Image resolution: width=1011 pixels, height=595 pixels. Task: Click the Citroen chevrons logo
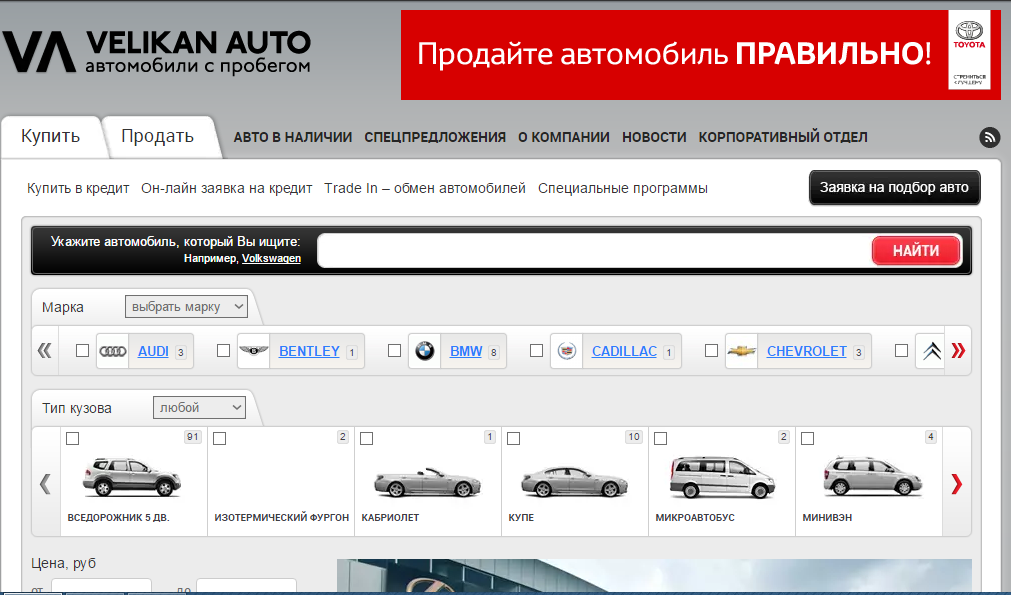tap(931, 351)
